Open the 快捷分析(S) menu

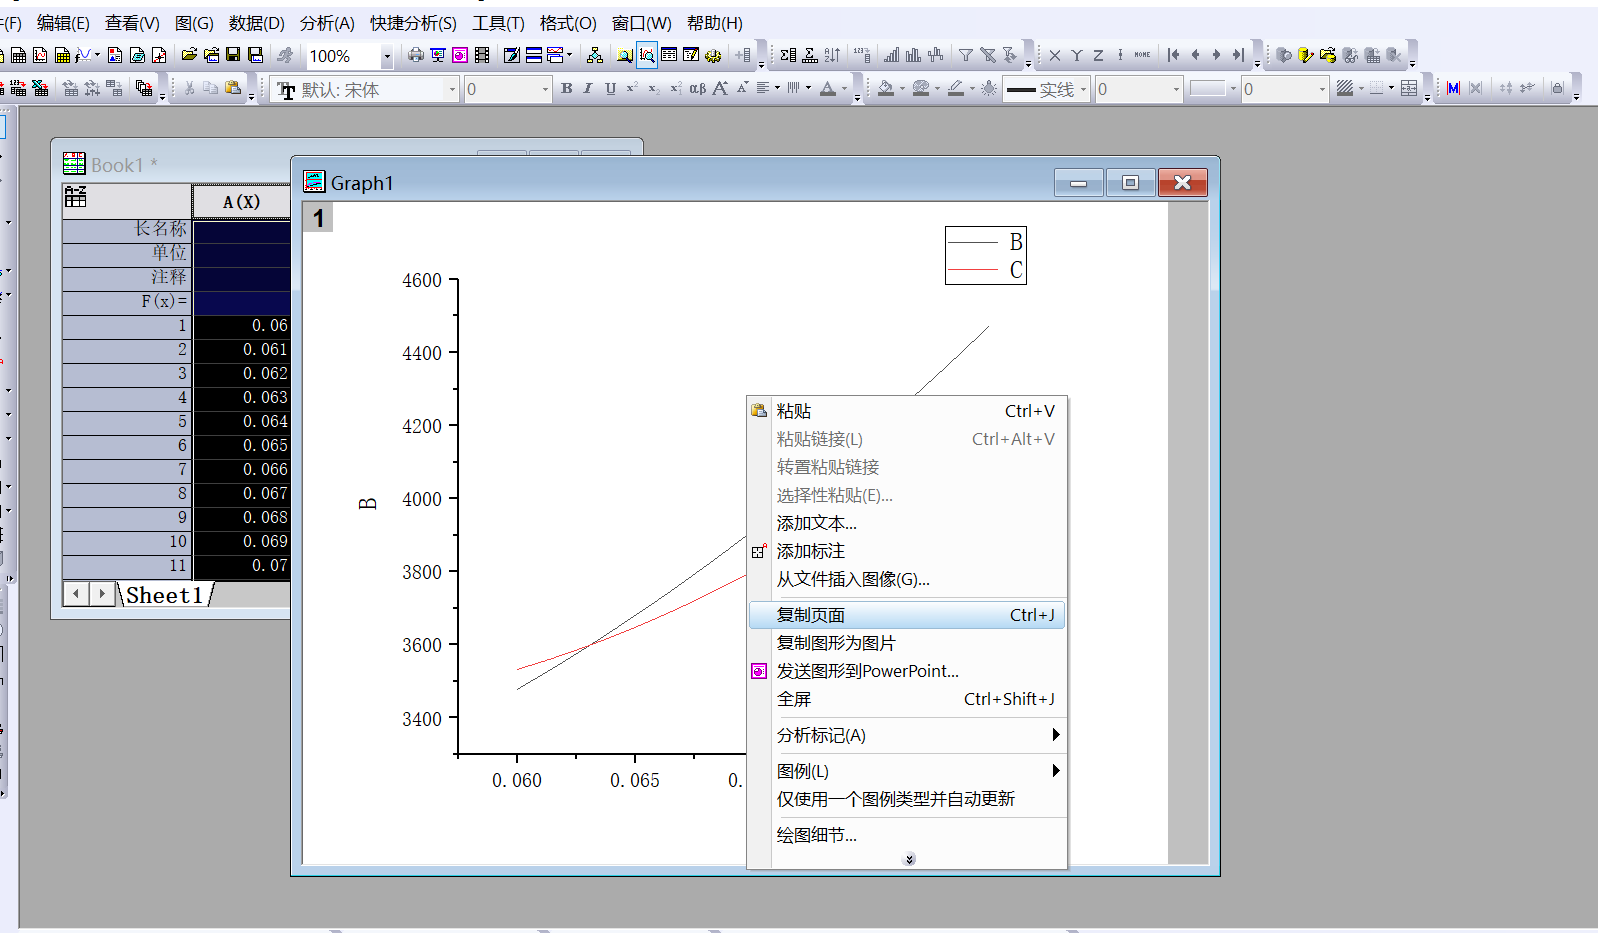tap(413, 23)
